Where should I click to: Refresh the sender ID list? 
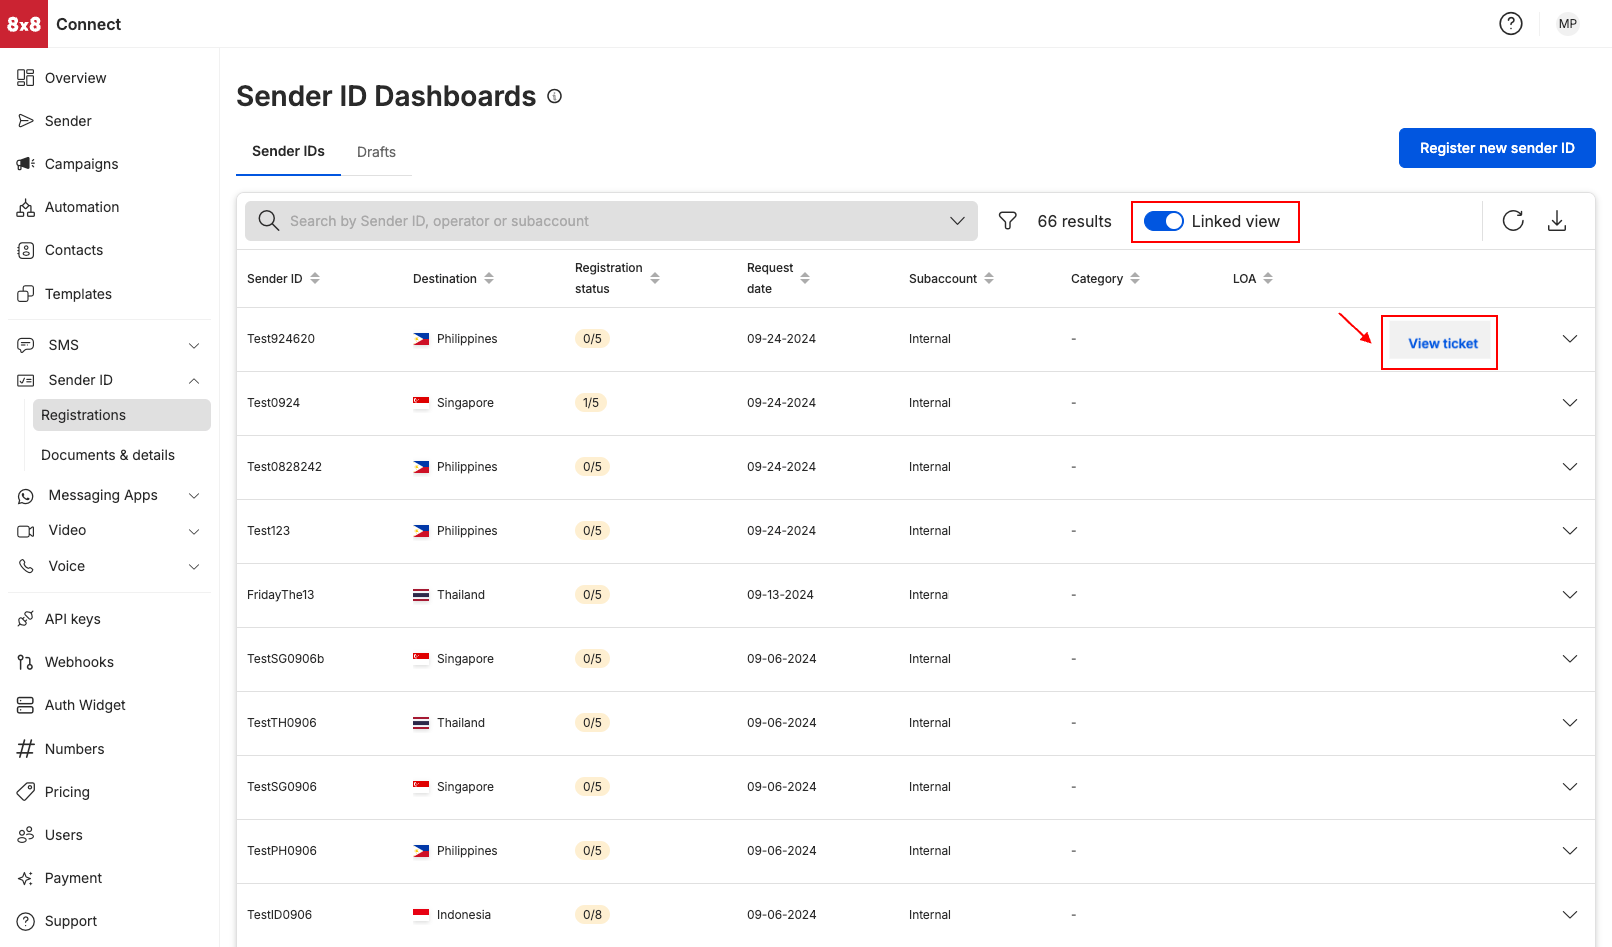tap(1513, 221)
